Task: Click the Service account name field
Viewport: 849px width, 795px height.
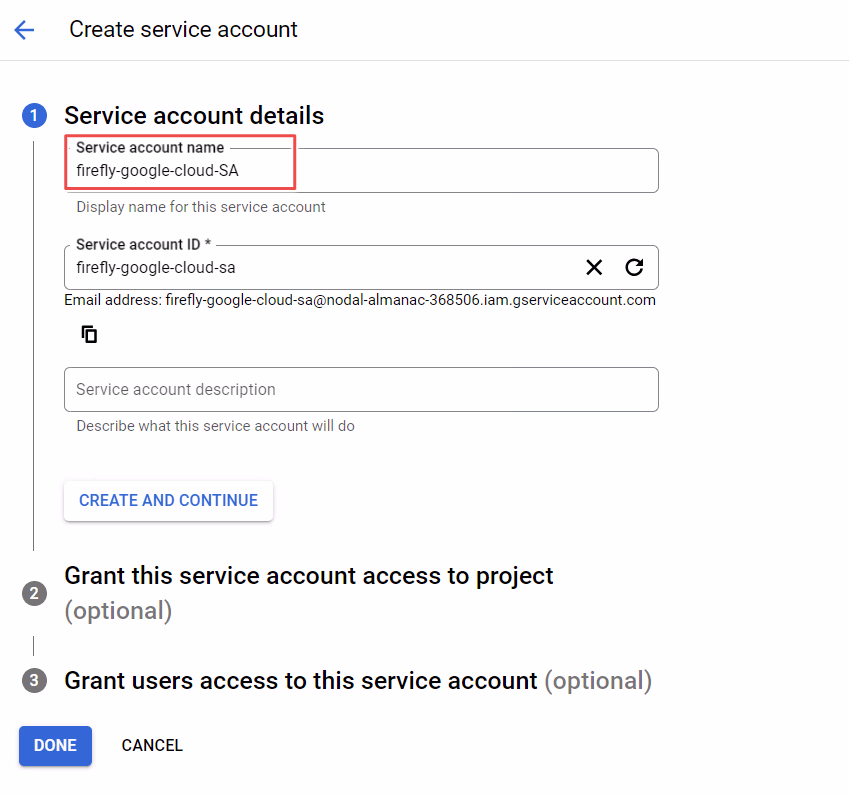Action: tap(361, 170)
